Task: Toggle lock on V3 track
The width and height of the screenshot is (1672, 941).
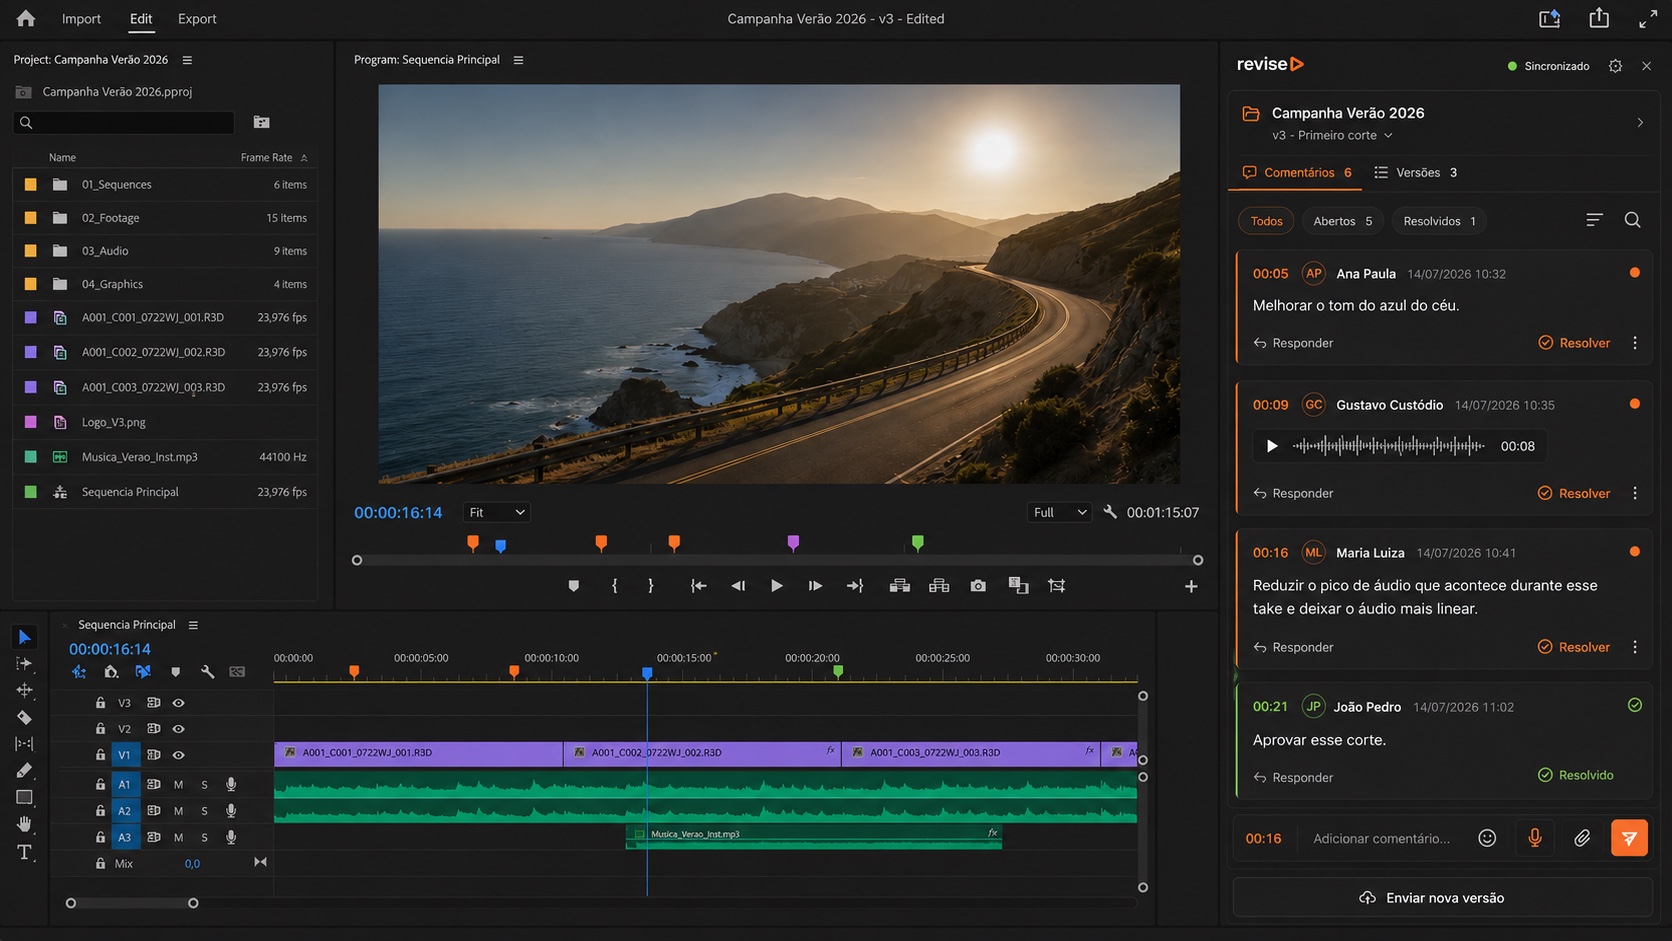Action: [x=100, y=703]
